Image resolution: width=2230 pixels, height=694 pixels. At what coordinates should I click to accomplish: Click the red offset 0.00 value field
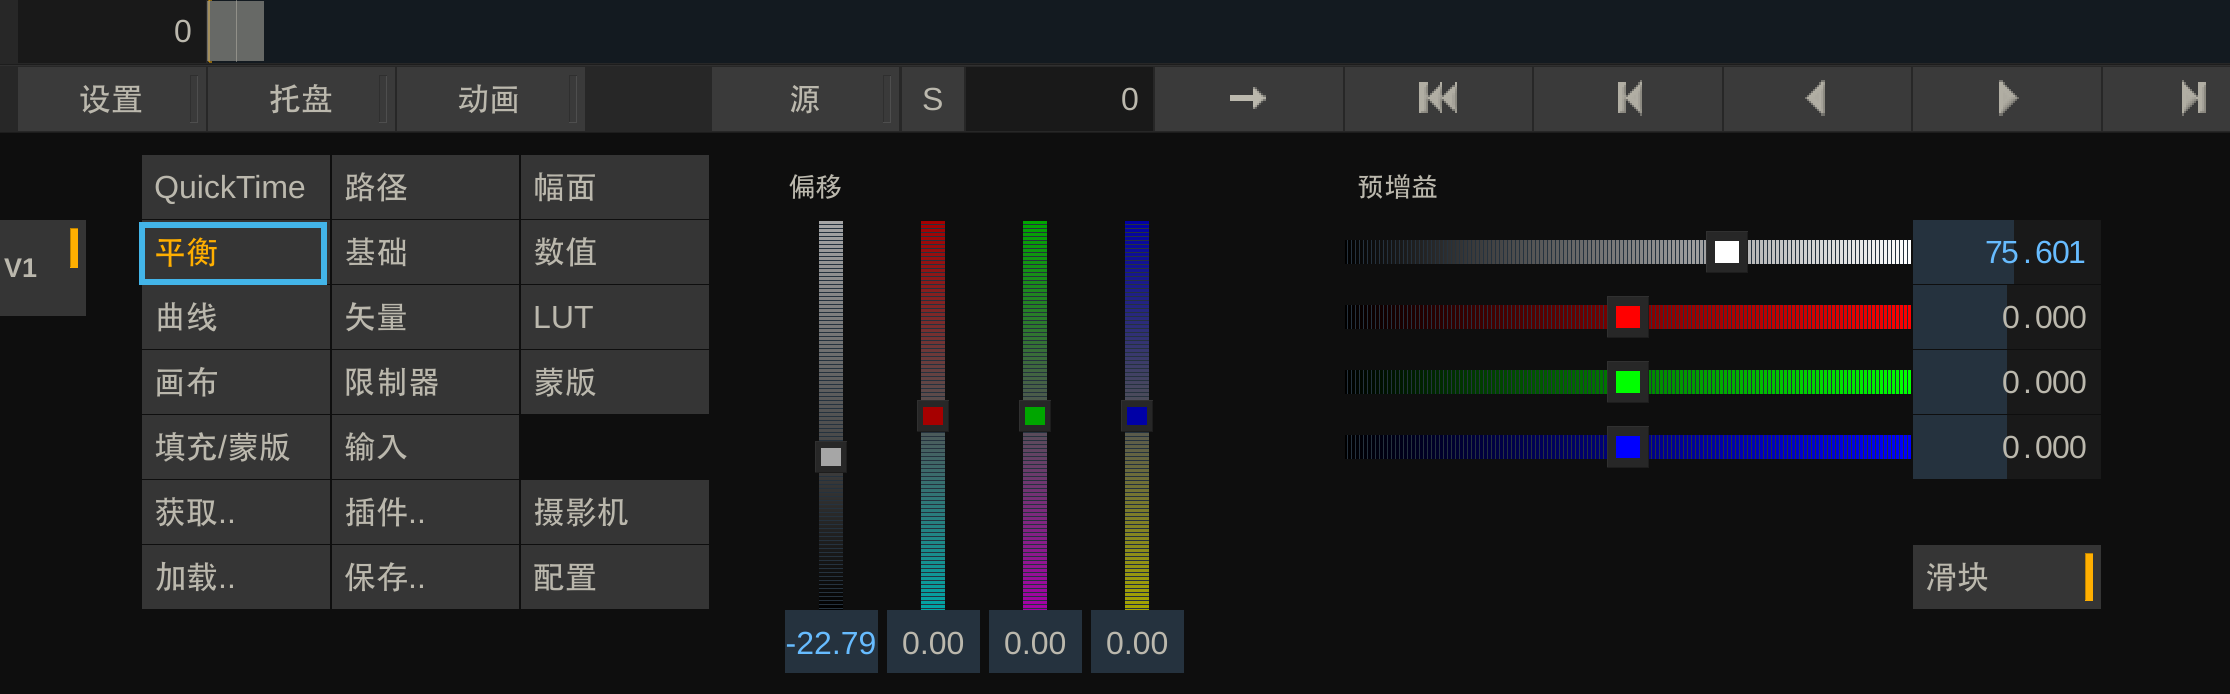tap(933, 642)
